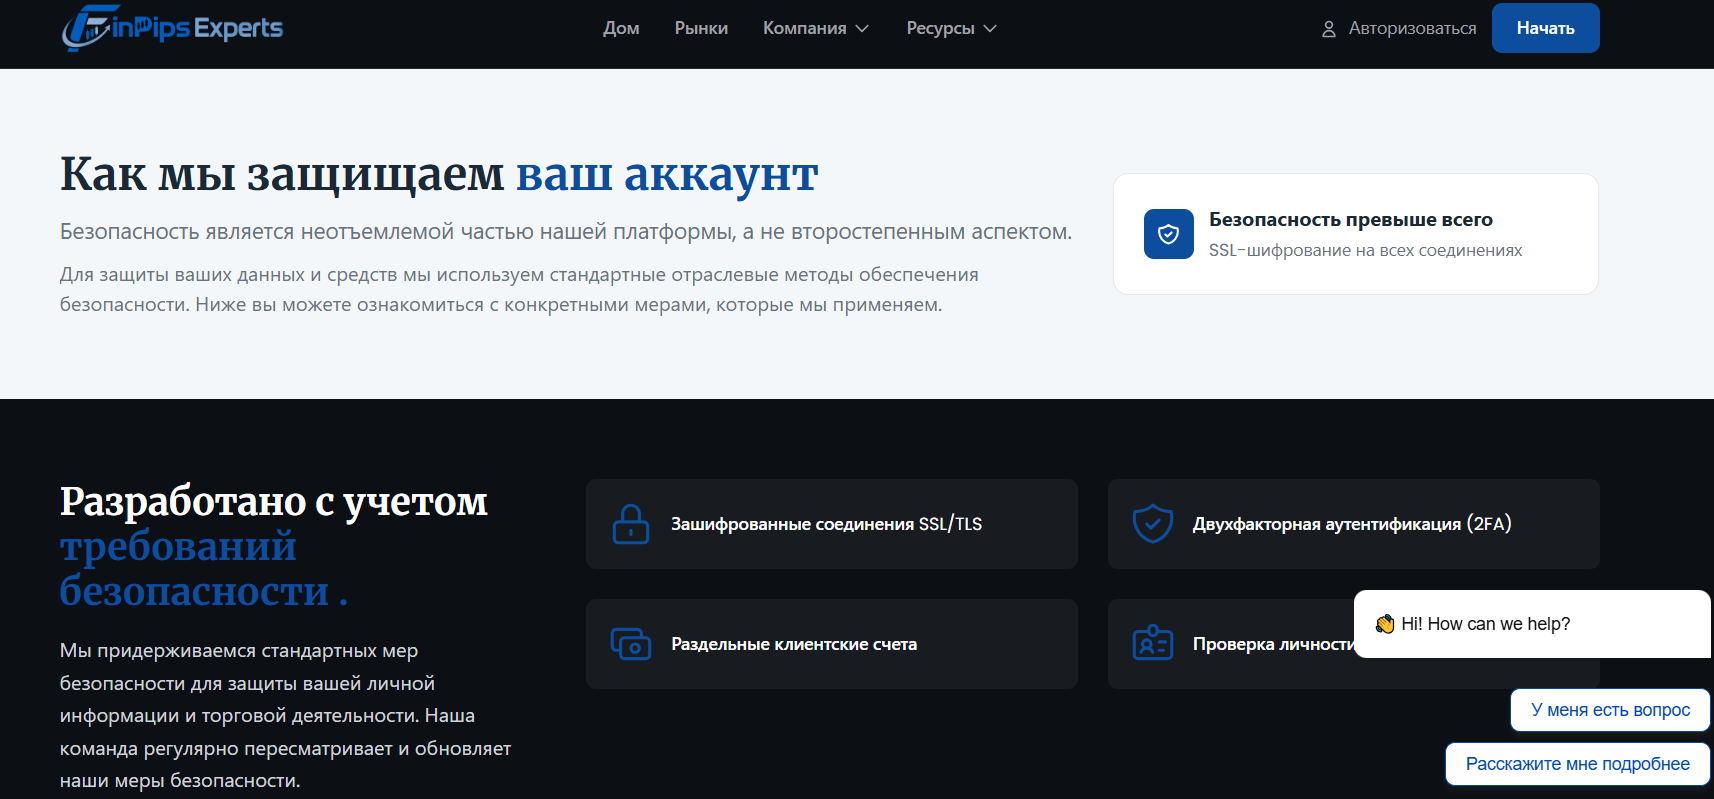Click the shield check icon for 2FA

pos(1153,524)
